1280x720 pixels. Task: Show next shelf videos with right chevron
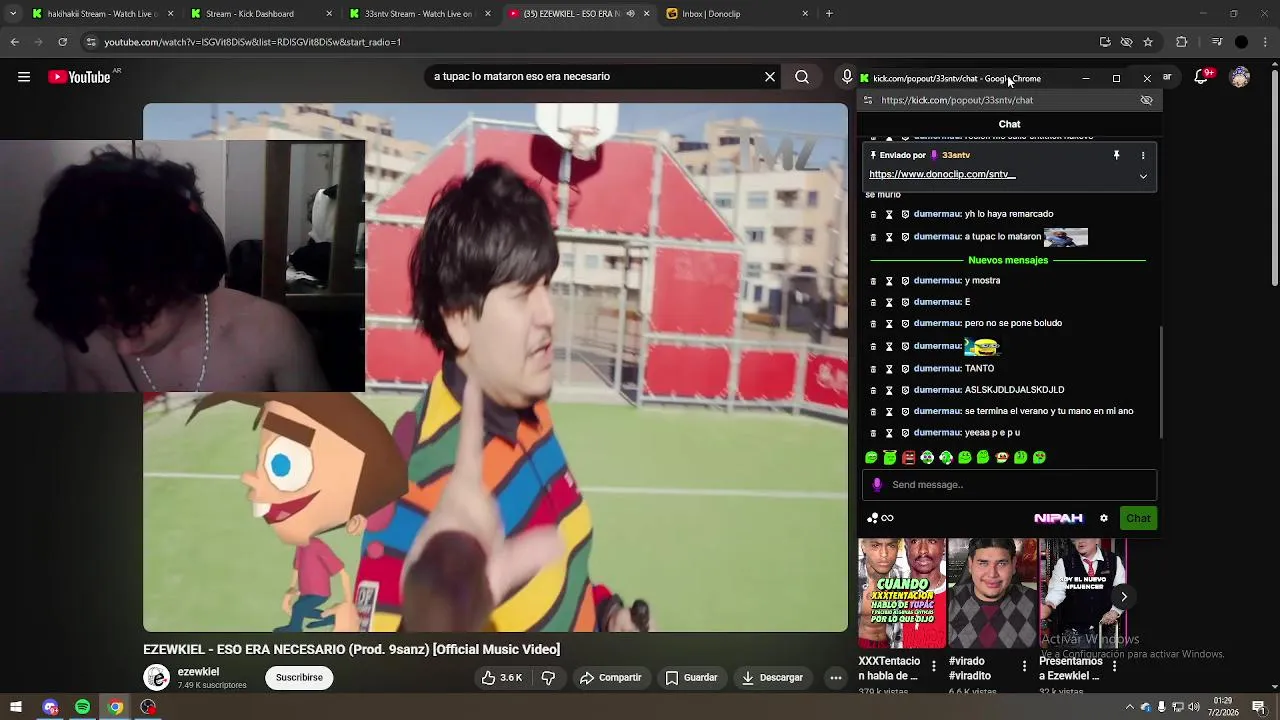pos(1124,597)
